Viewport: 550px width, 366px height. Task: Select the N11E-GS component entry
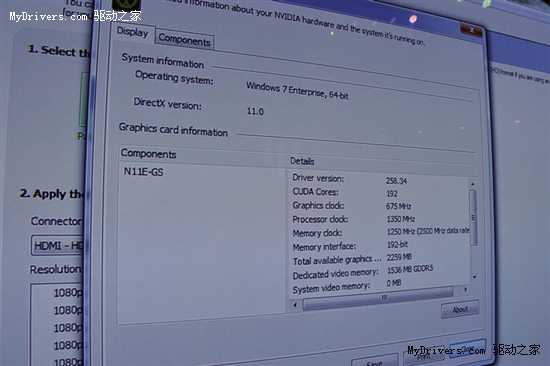[x=143, y=172]
